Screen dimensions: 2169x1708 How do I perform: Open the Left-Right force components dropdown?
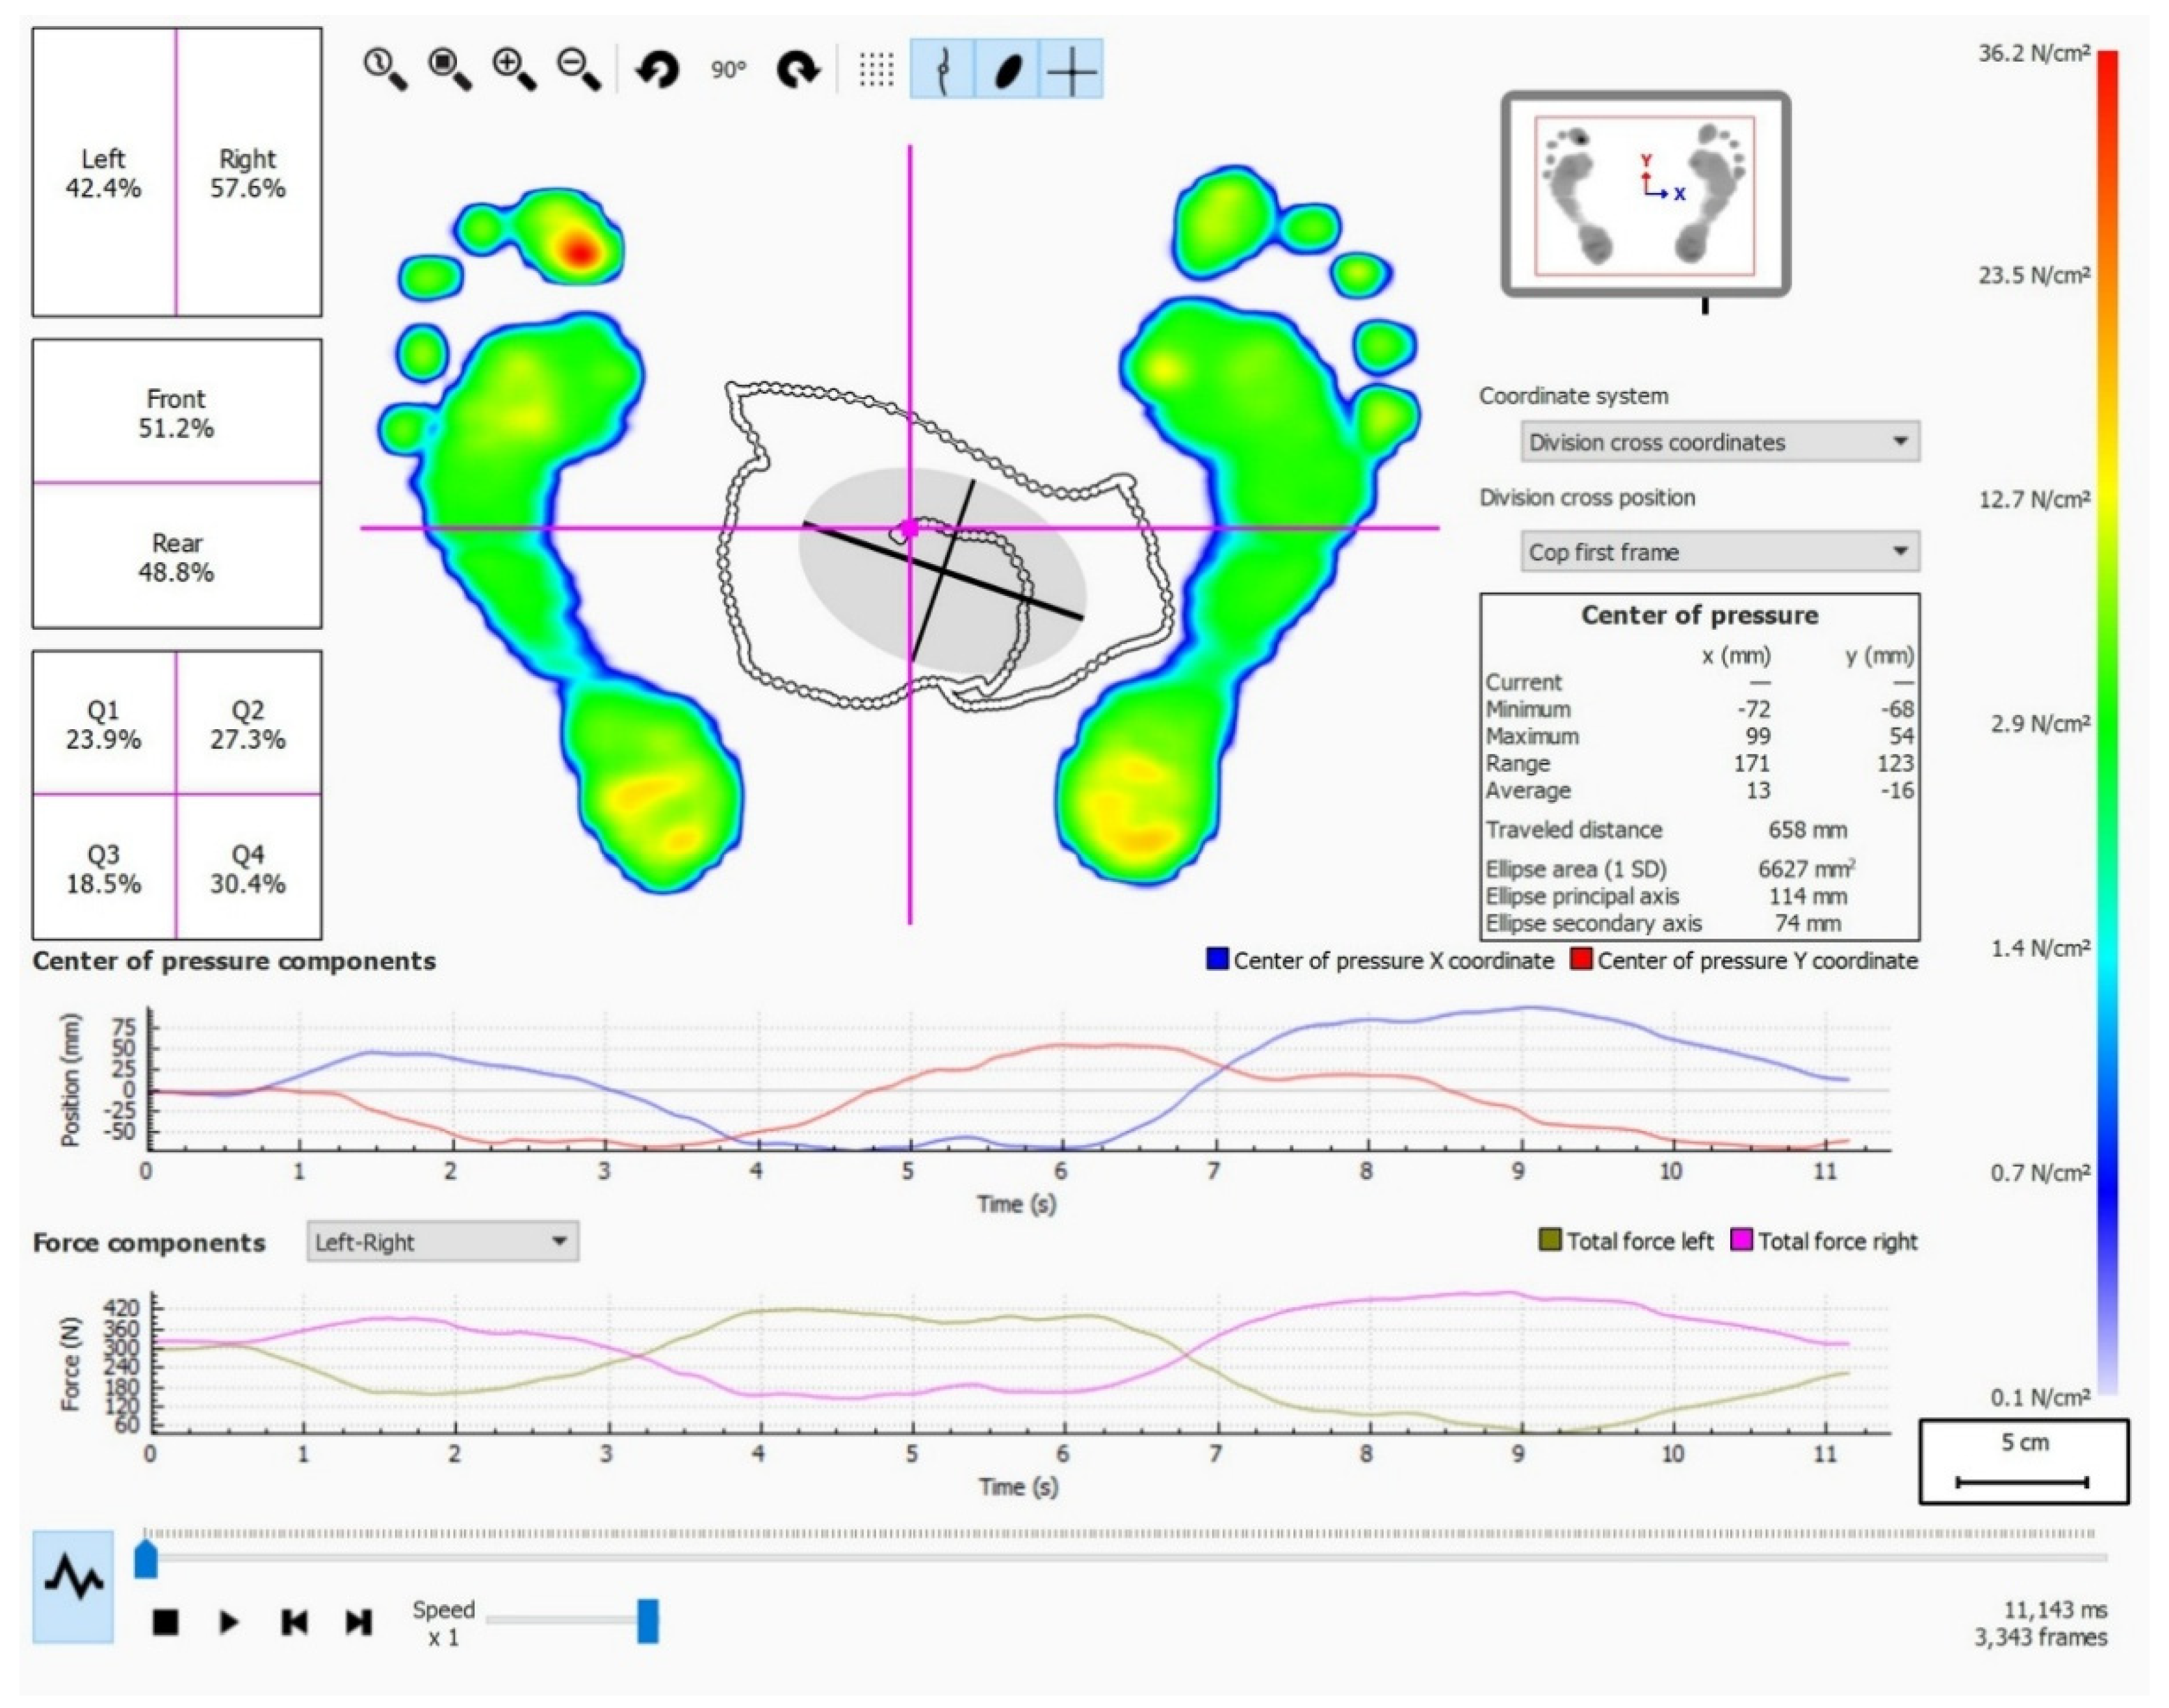pos(442,1242)
